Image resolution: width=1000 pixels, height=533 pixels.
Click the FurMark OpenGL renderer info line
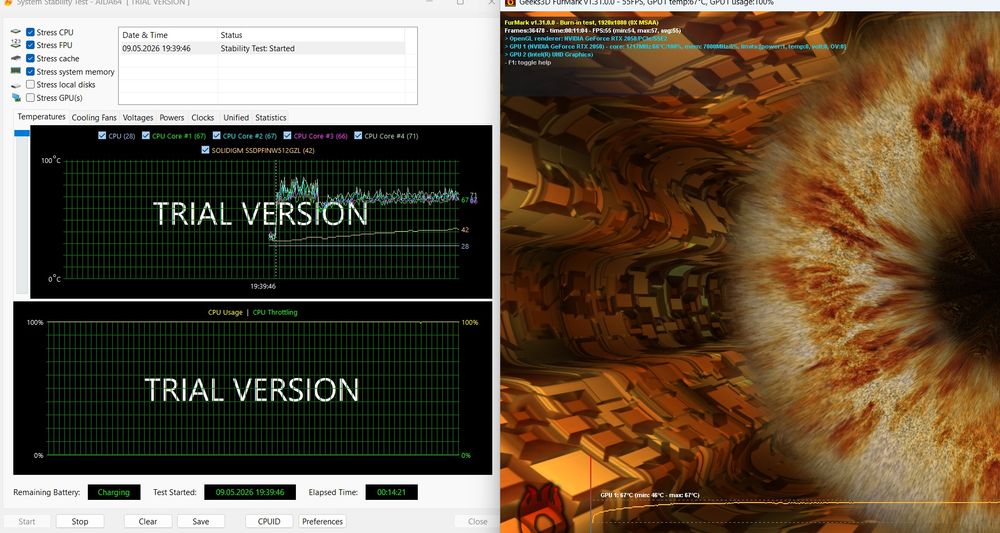pos(585,38)
